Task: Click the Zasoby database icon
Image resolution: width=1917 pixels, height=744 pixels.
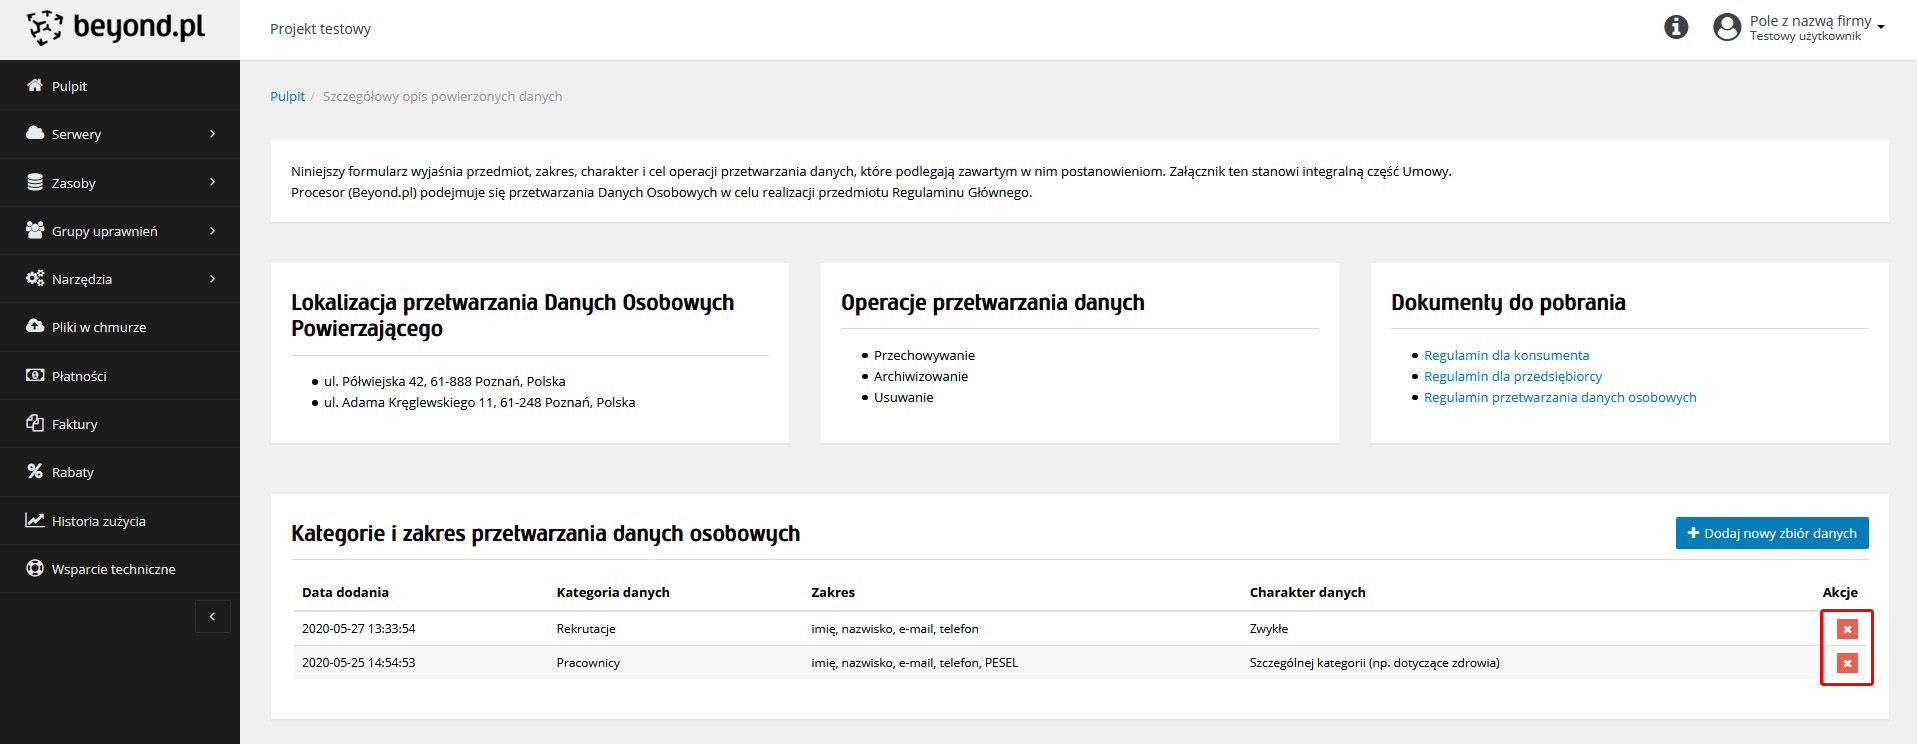Action: tap(35, 182)
